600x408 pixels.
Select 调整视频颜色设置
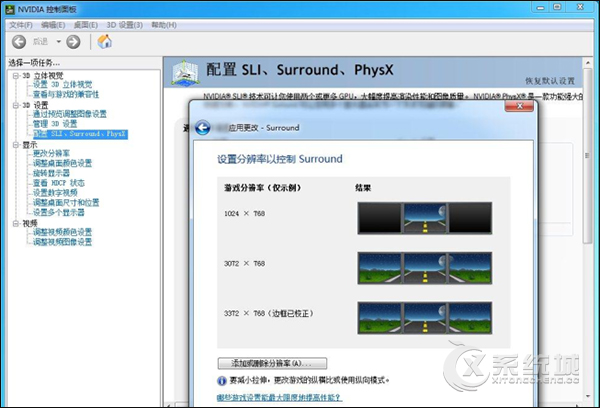[62, 232]
